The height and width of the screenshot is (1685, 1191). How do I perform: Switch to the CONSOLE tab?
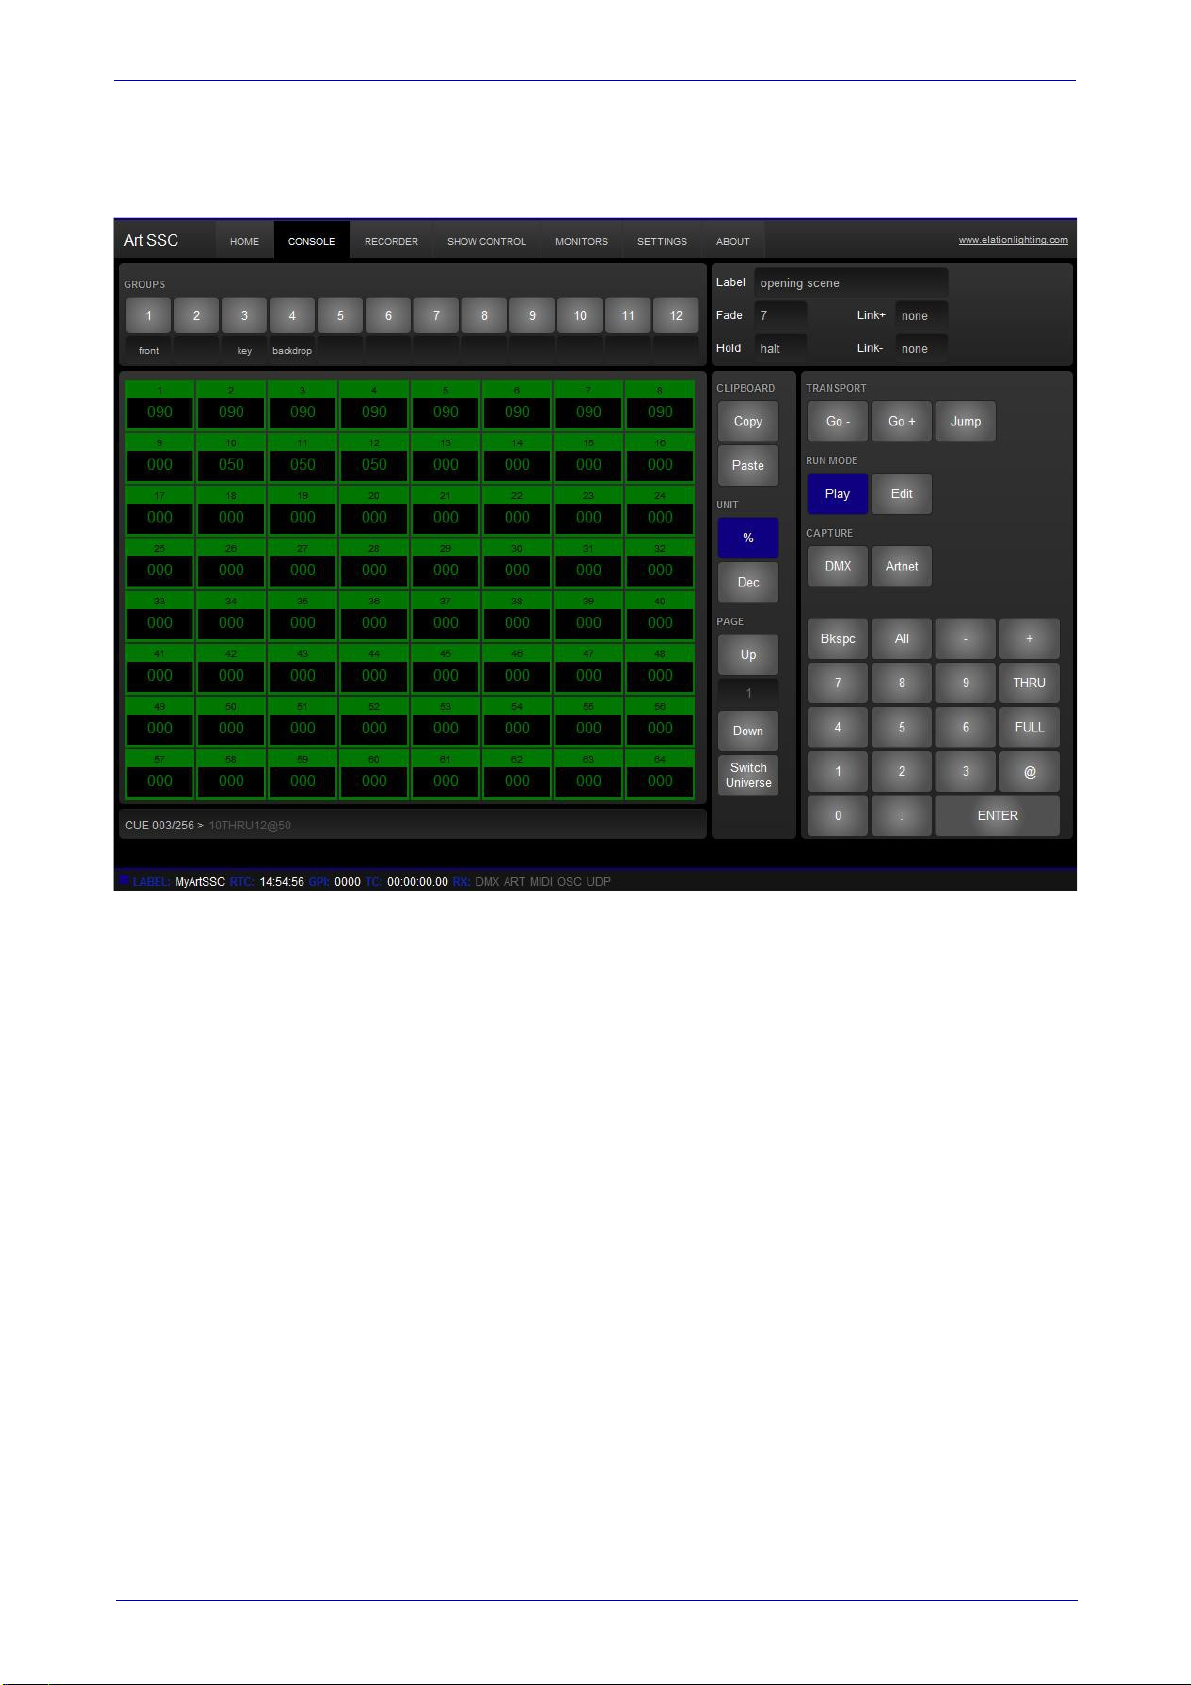click(312, 241)
